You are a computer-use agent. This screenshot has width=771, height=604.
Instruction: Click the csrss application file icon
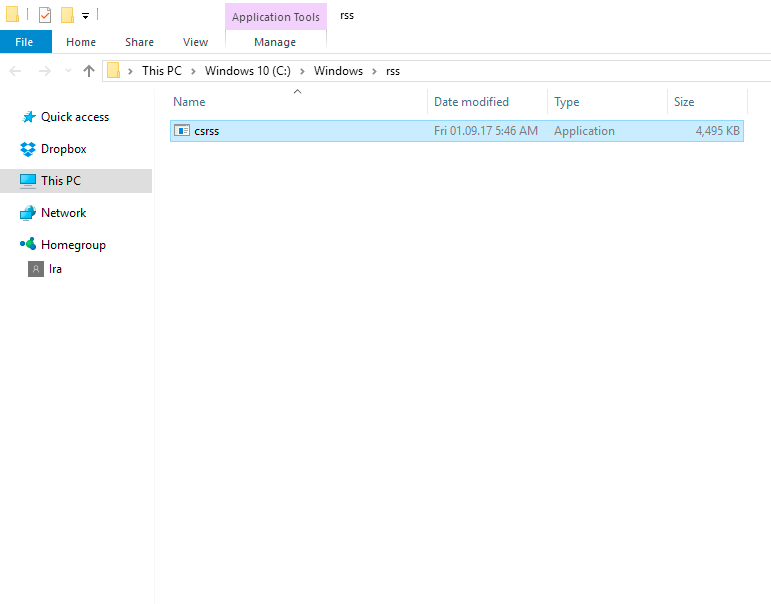[x=182, y=131]
